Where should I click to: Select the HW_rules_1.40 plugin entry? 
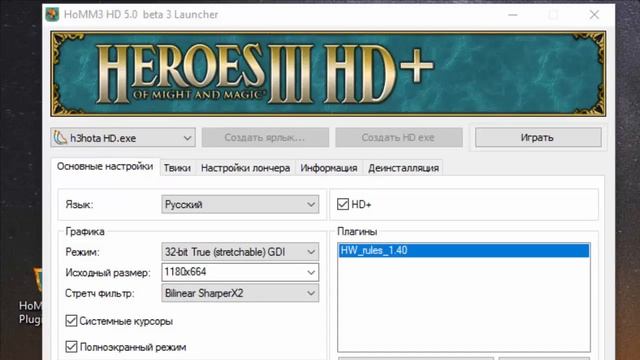pos(464,250)
